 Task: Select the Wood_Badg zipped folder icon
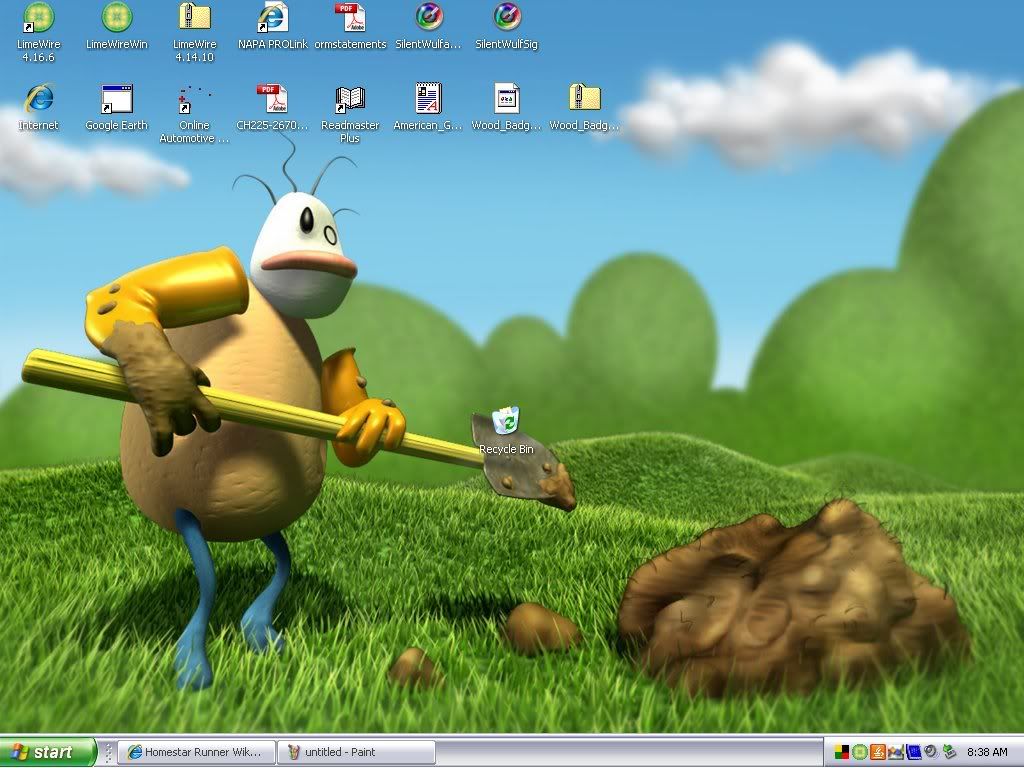(x=584, y=99)
